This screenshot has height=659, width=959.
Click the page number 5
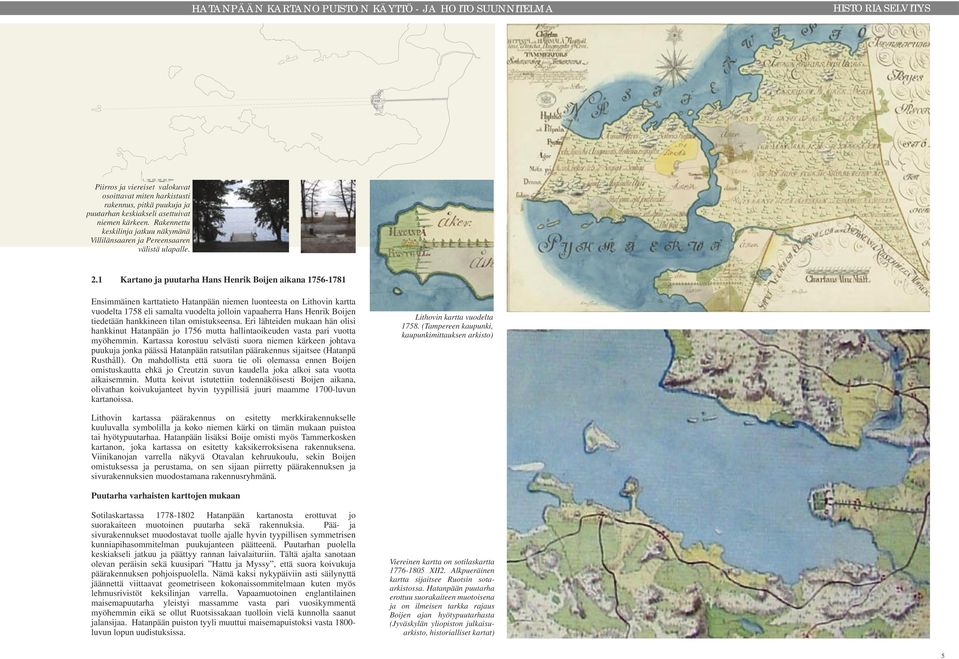(x=942, y=655)
